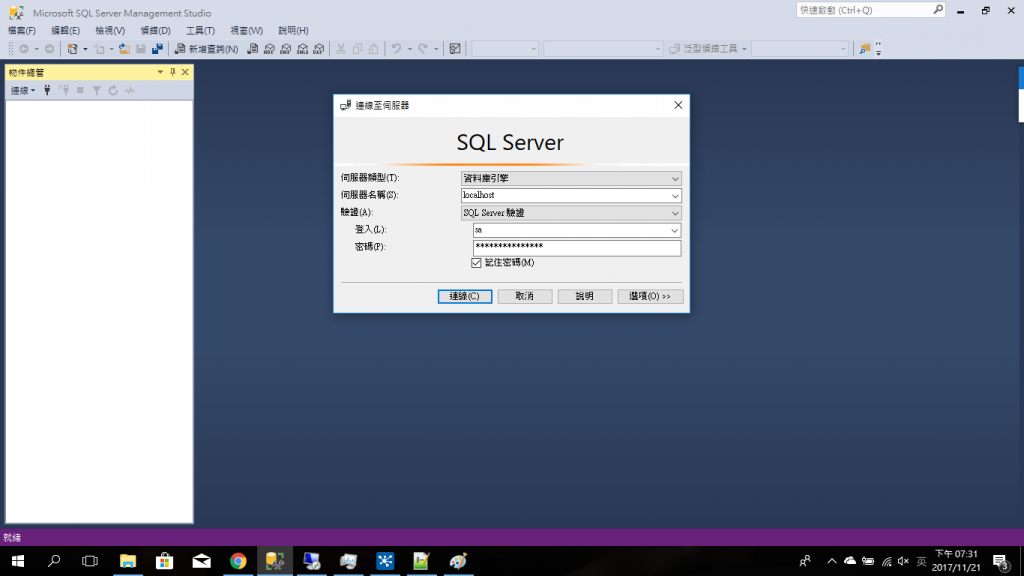This screenshot has height=576, width=1024.
Task: Click the New Query (新增查詢) toolbar button
Action: click(206, 49)
